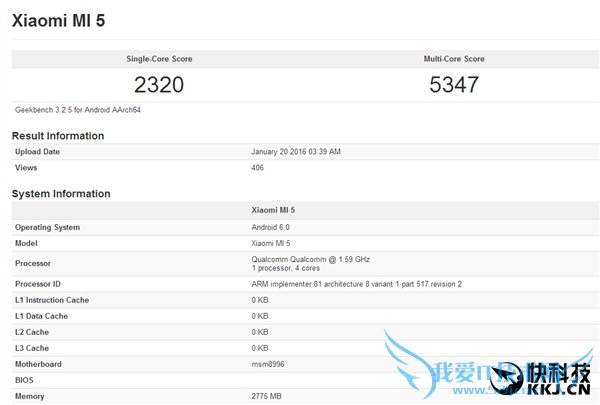600x405 pixels.
Task: Click the single-core score value 2320
Action: tap(159, 85)
